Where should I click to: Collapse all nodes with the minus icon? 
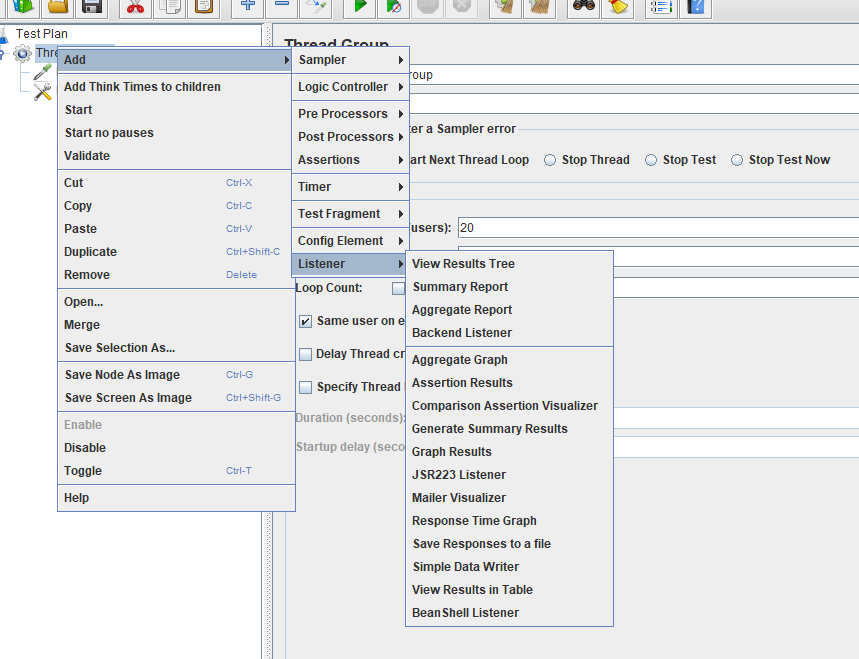coord(282,7)
